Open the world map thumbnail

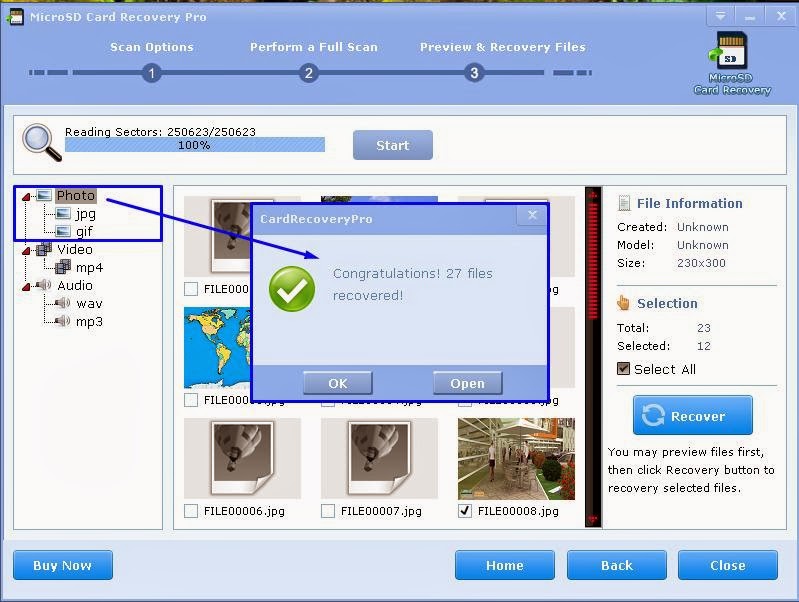pyautogui.click(x=218, y=348)
